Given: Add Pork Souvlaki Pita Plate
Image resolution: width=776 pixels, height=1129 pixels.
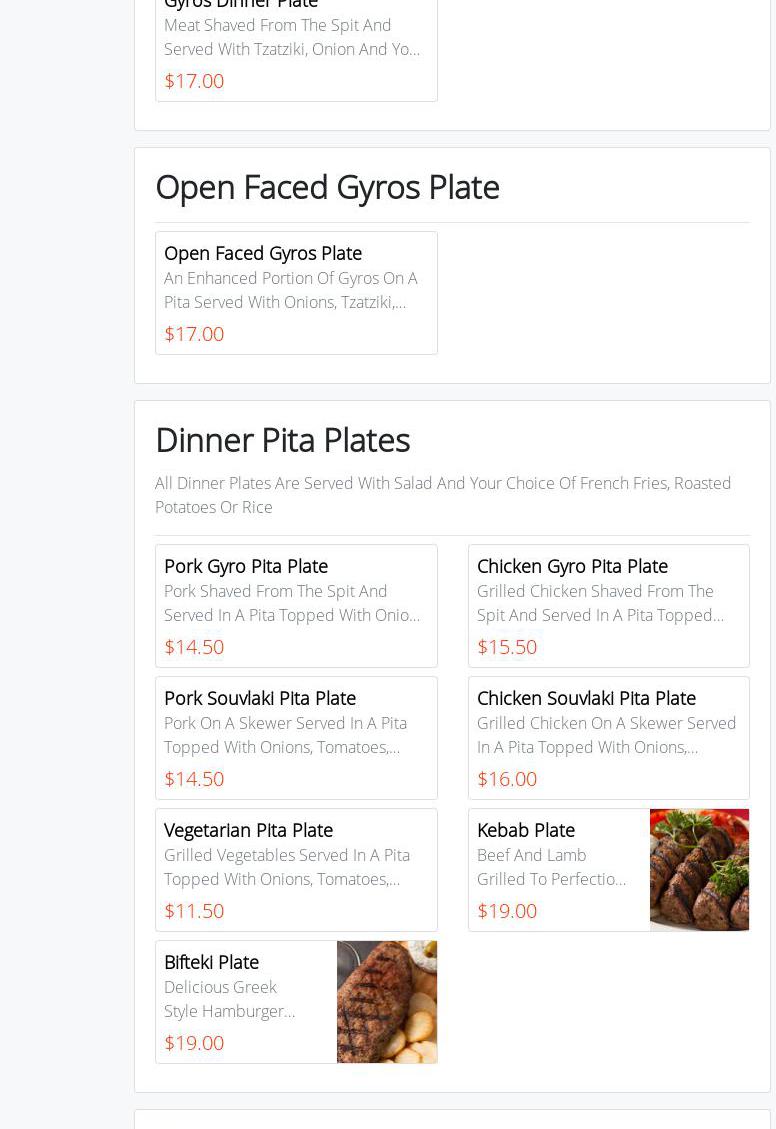Looking at the screenshot, I should click(x=297, y=738).
